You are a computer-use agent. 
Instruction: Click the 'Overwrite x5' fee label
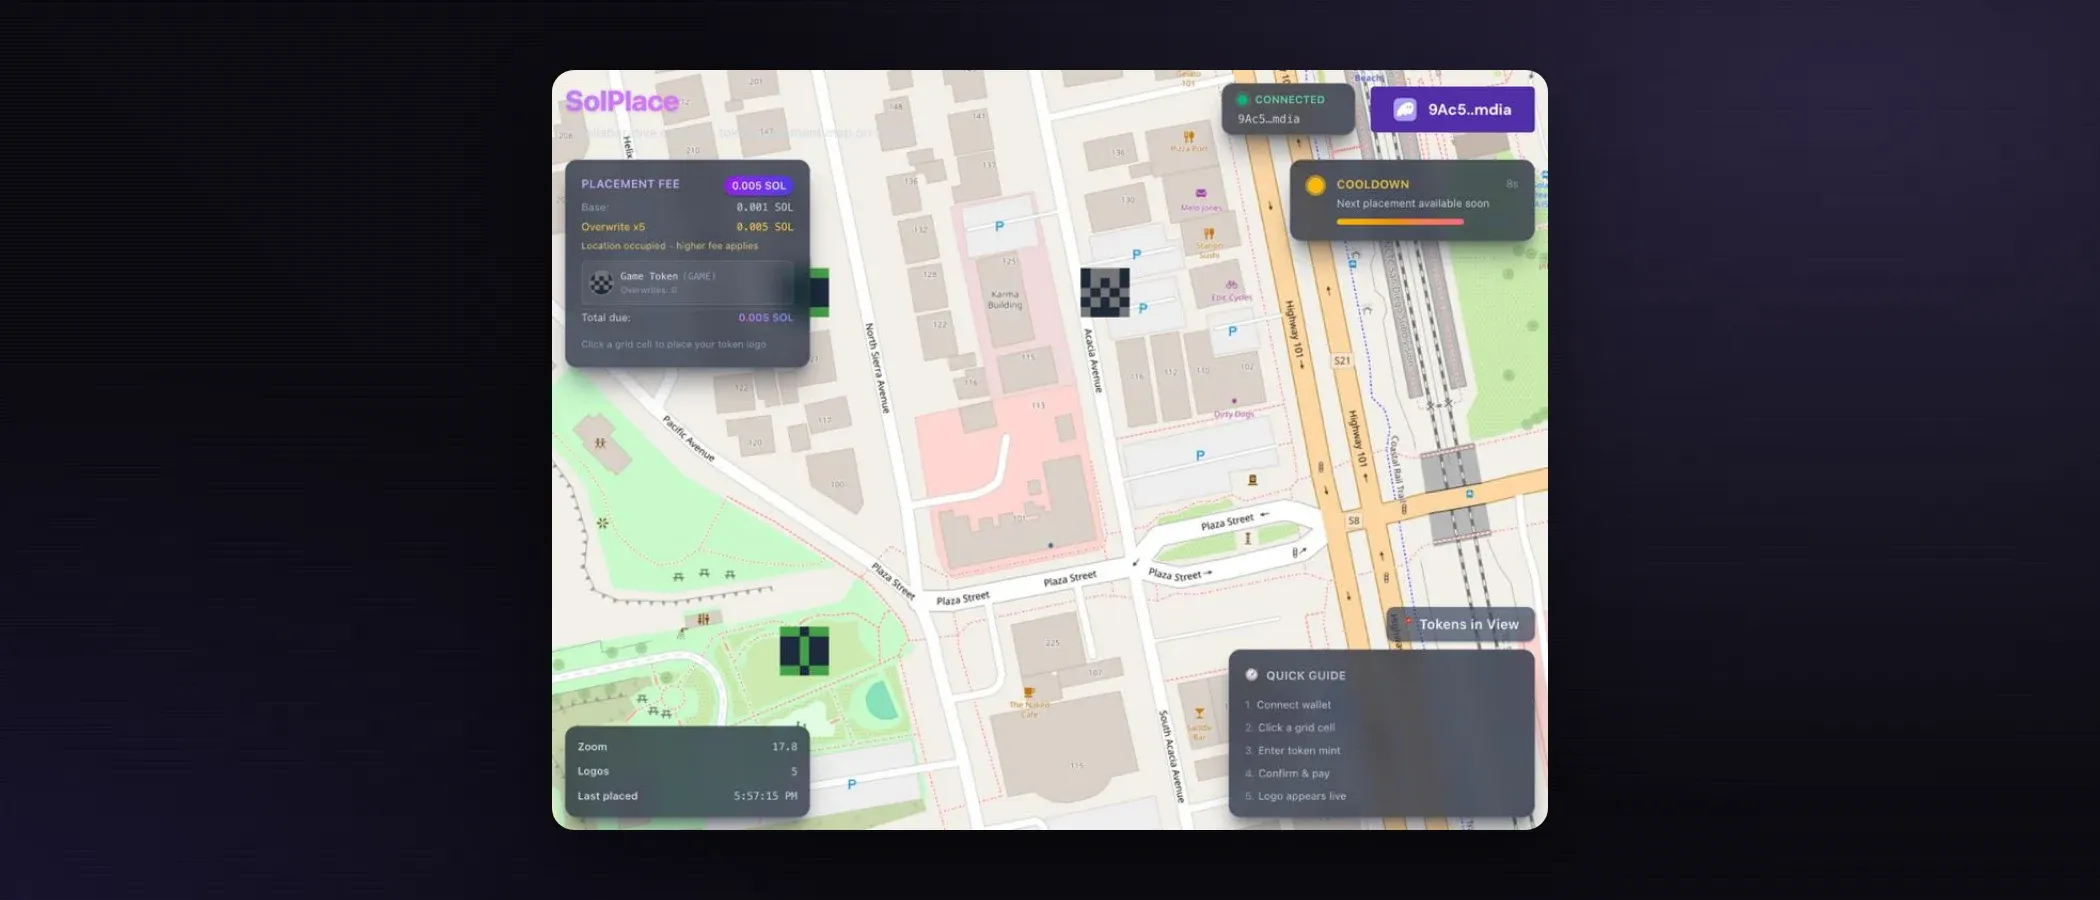pyautogui.click(x=613, y=227)
